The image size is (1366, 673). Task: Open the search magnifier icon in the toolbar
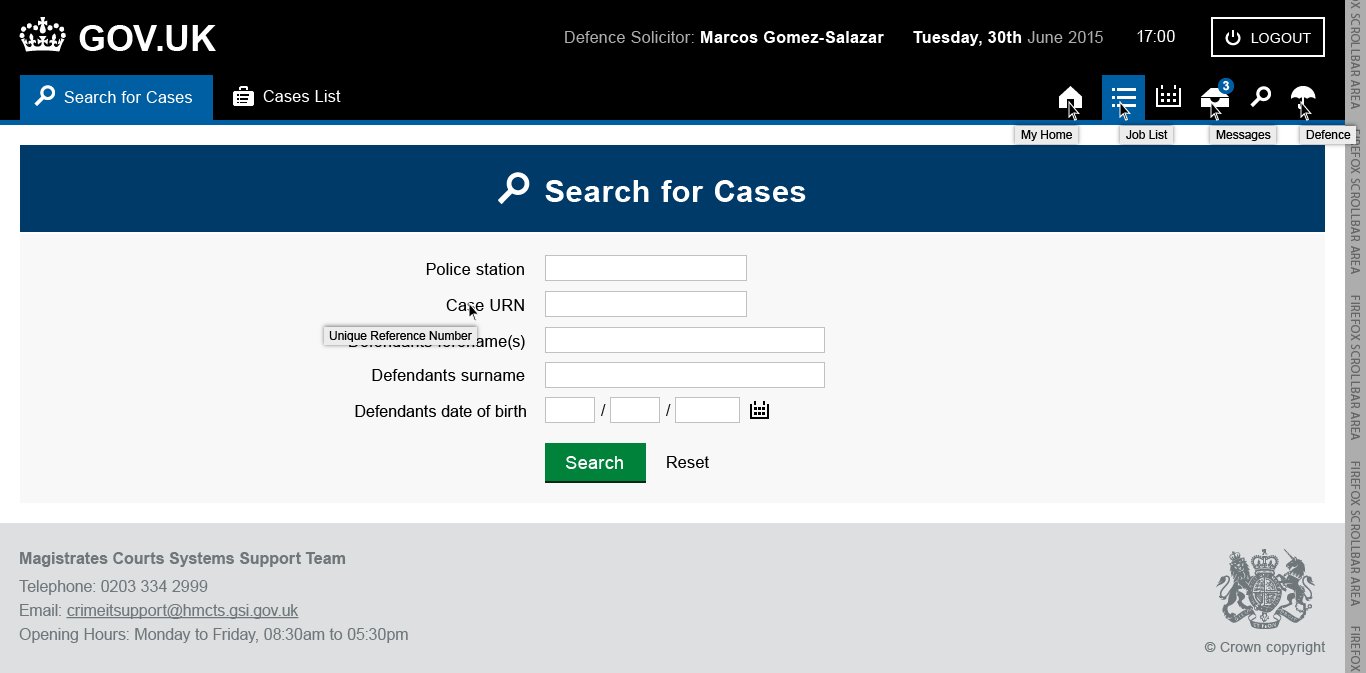1259,97
